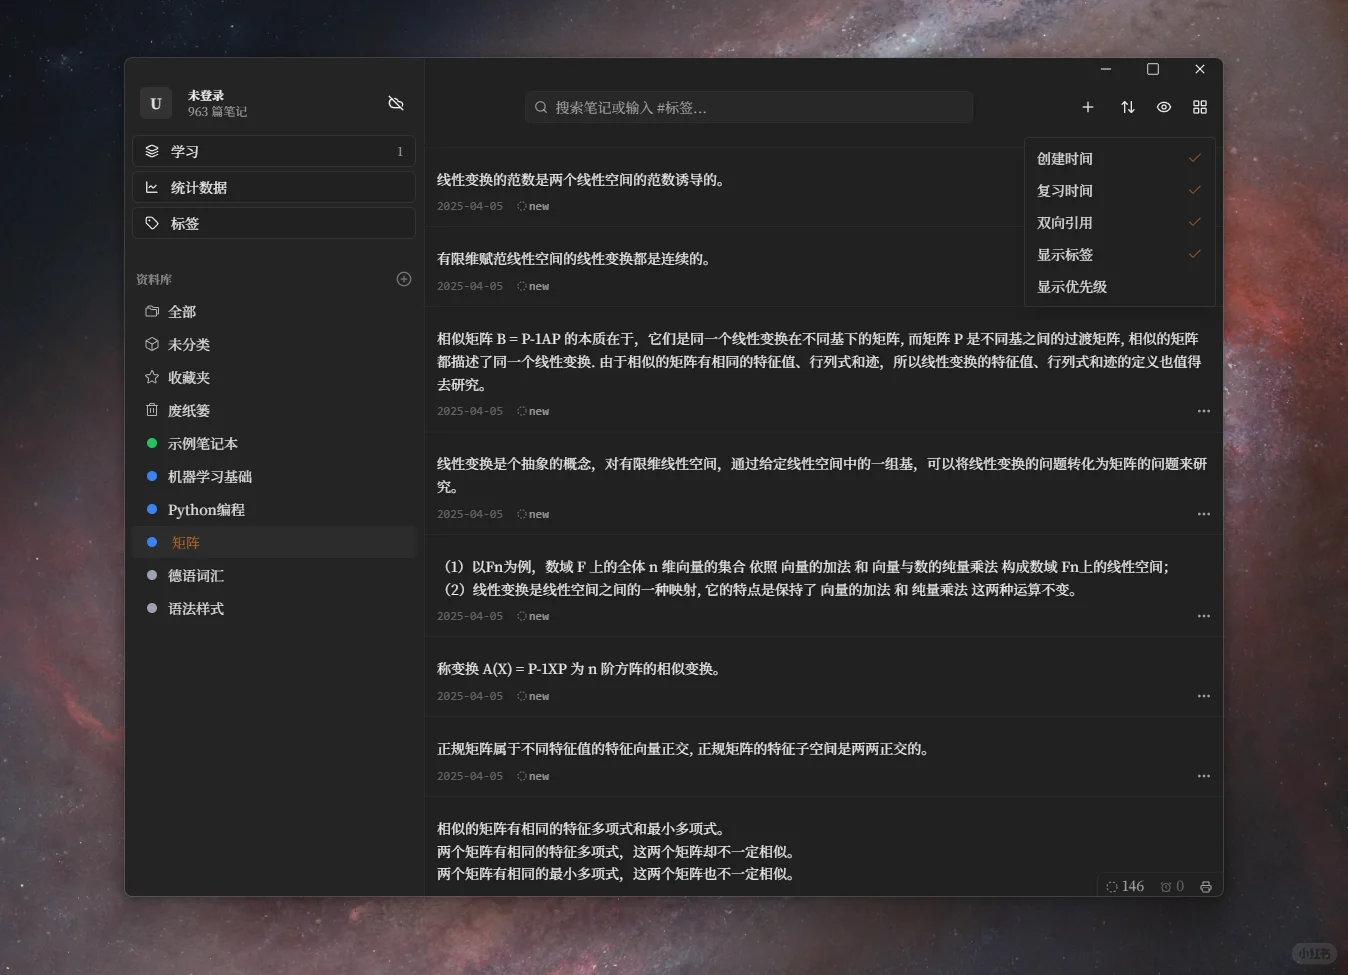Disable the 显示标签 option

coord(1065,254)
